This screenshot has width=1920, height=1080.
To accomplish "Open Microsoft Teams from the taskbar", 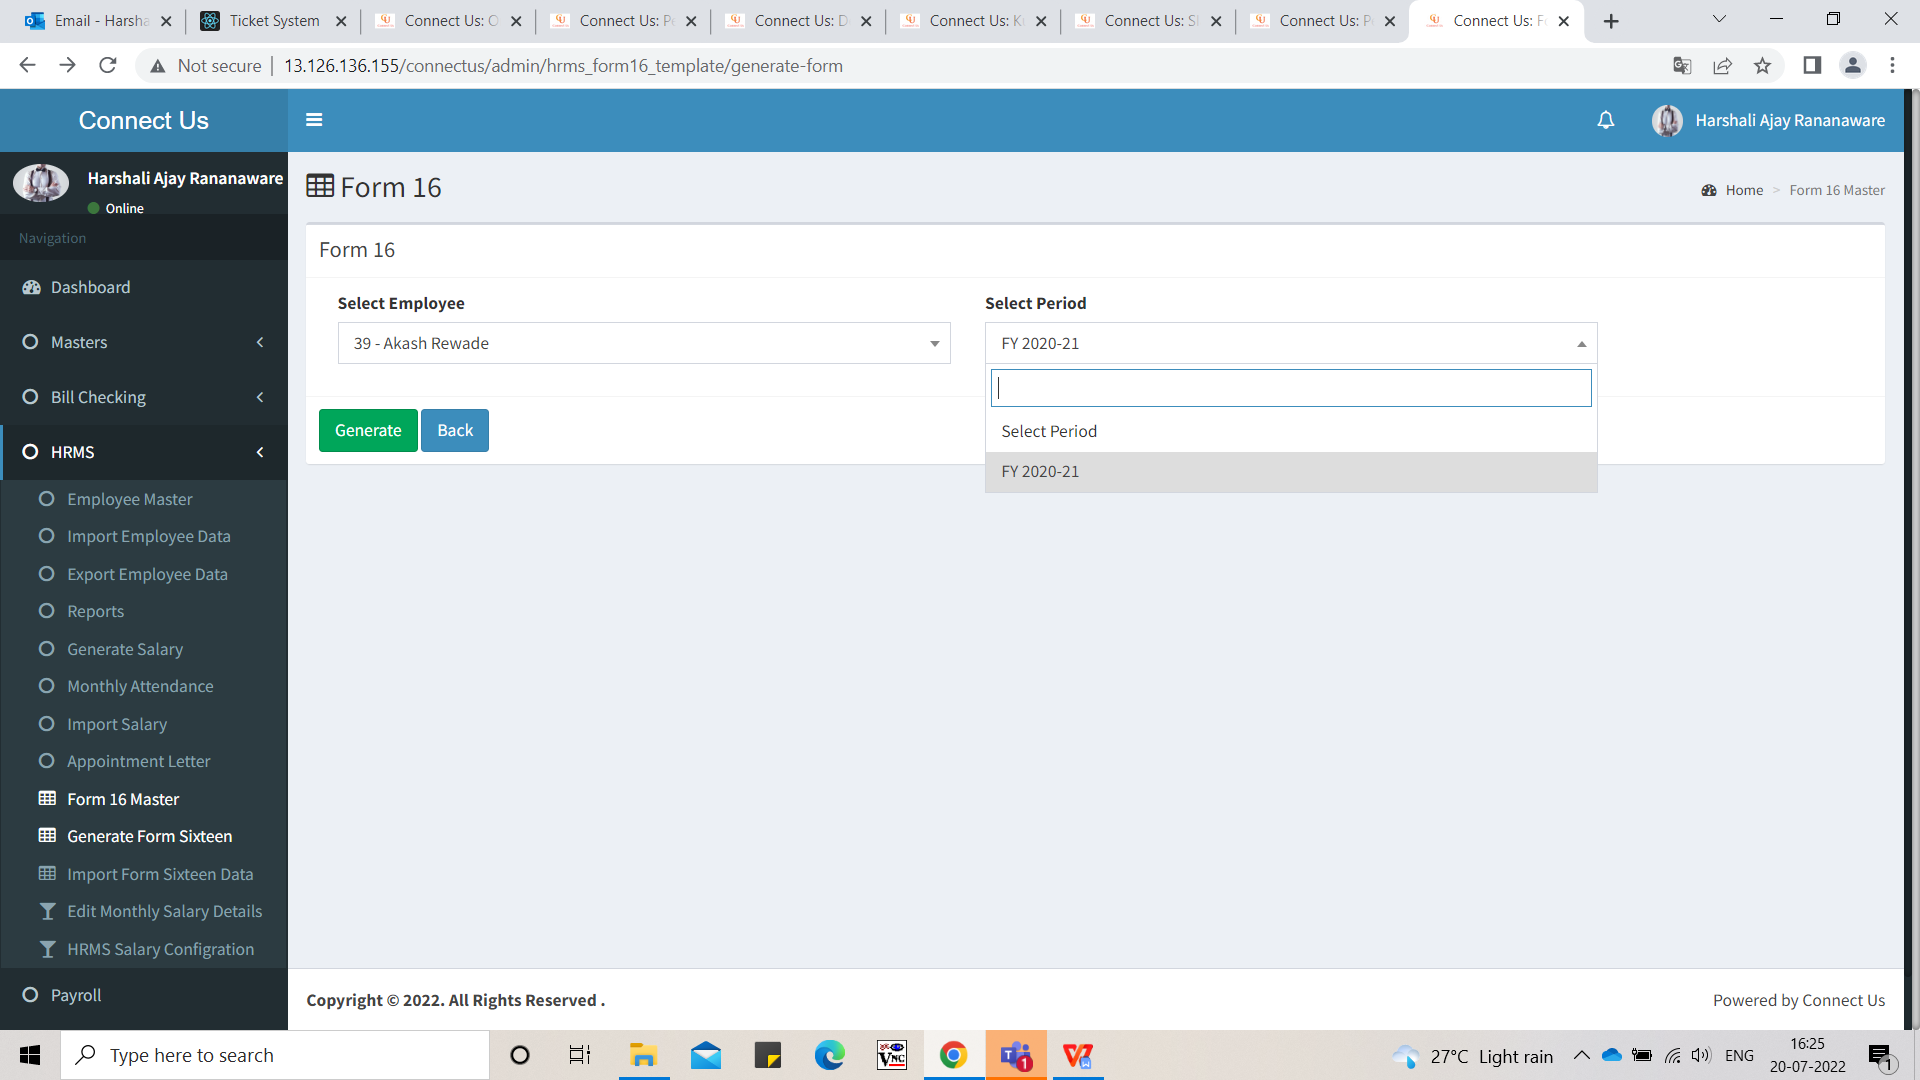I will [1016, 1055].
